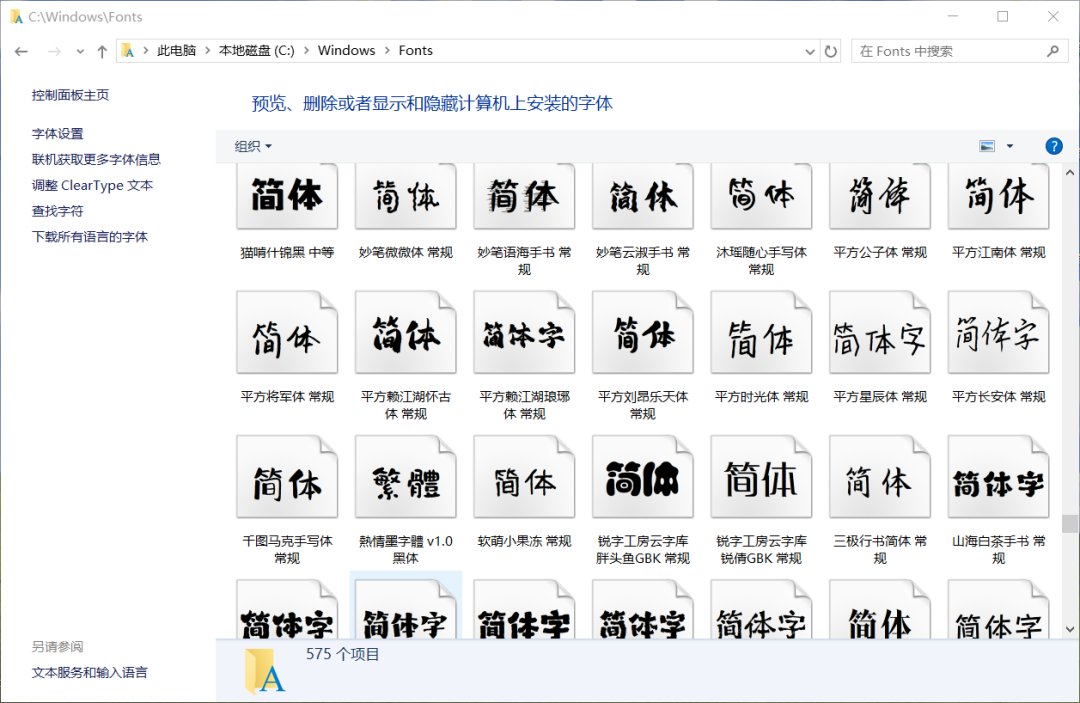Click the refresh address bar icon

coord(831,51)
